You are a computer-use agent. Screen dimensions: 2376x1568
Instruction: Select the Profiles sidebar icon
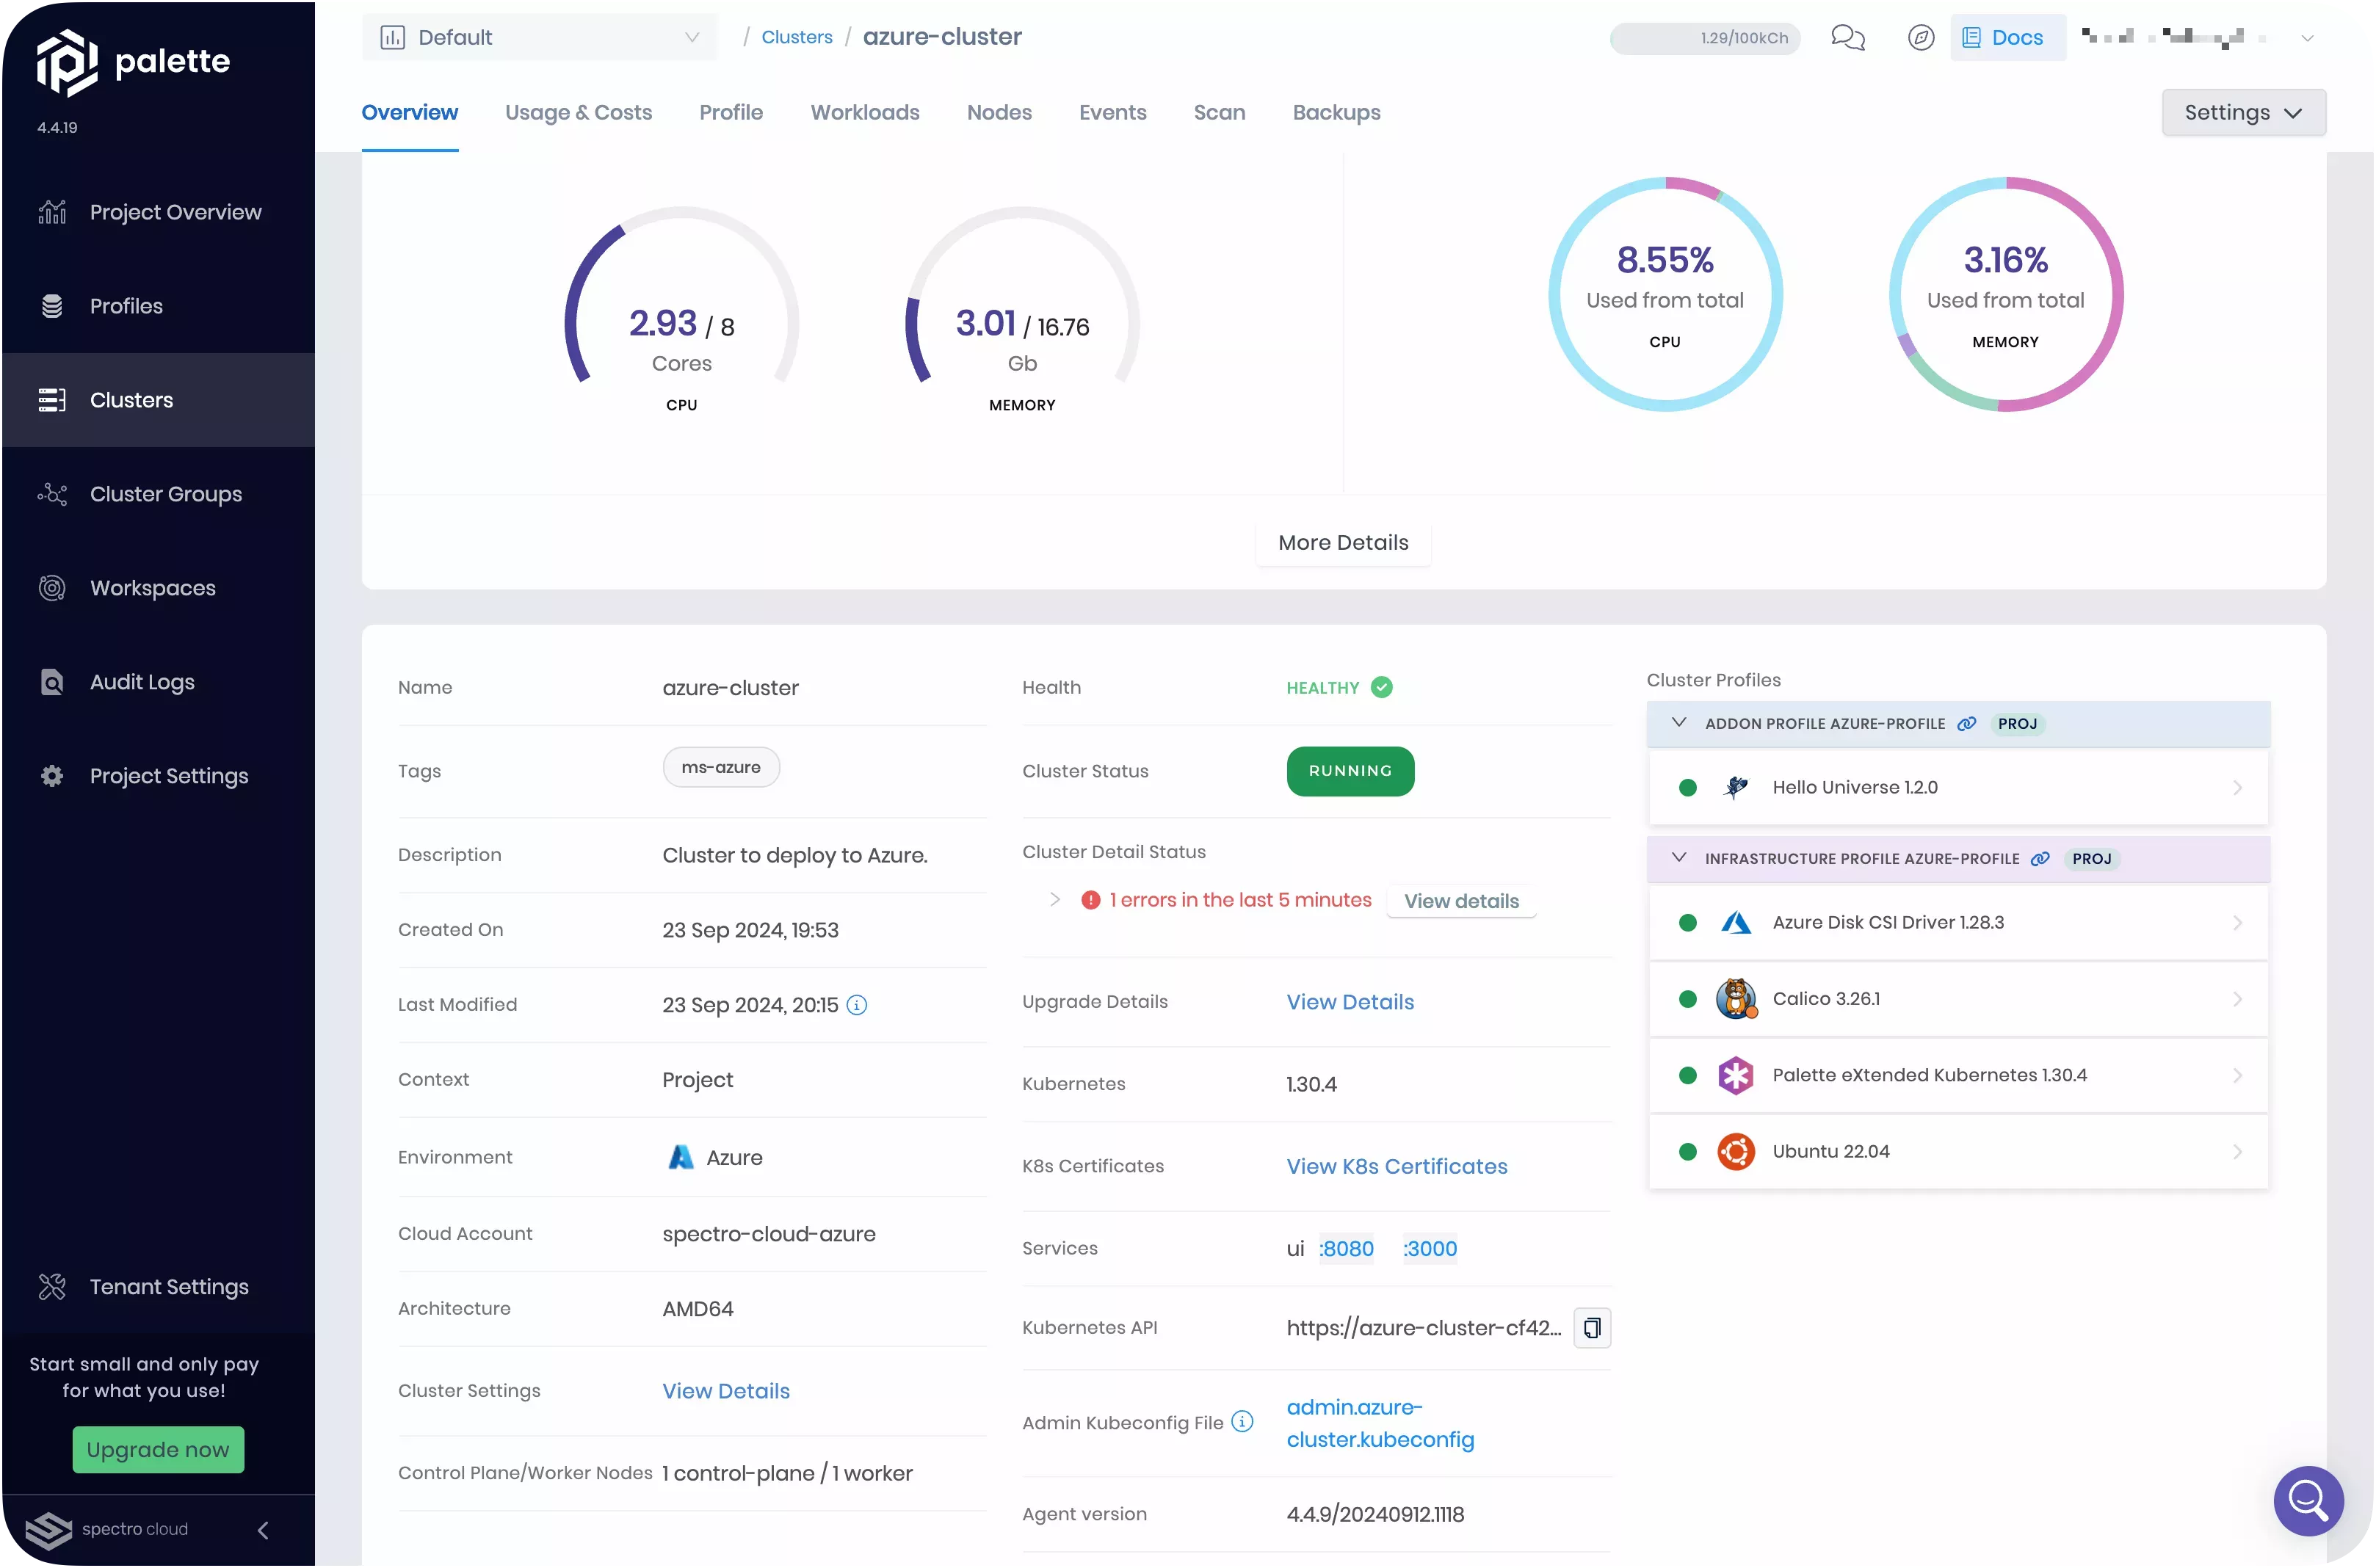tap(52, 305)
